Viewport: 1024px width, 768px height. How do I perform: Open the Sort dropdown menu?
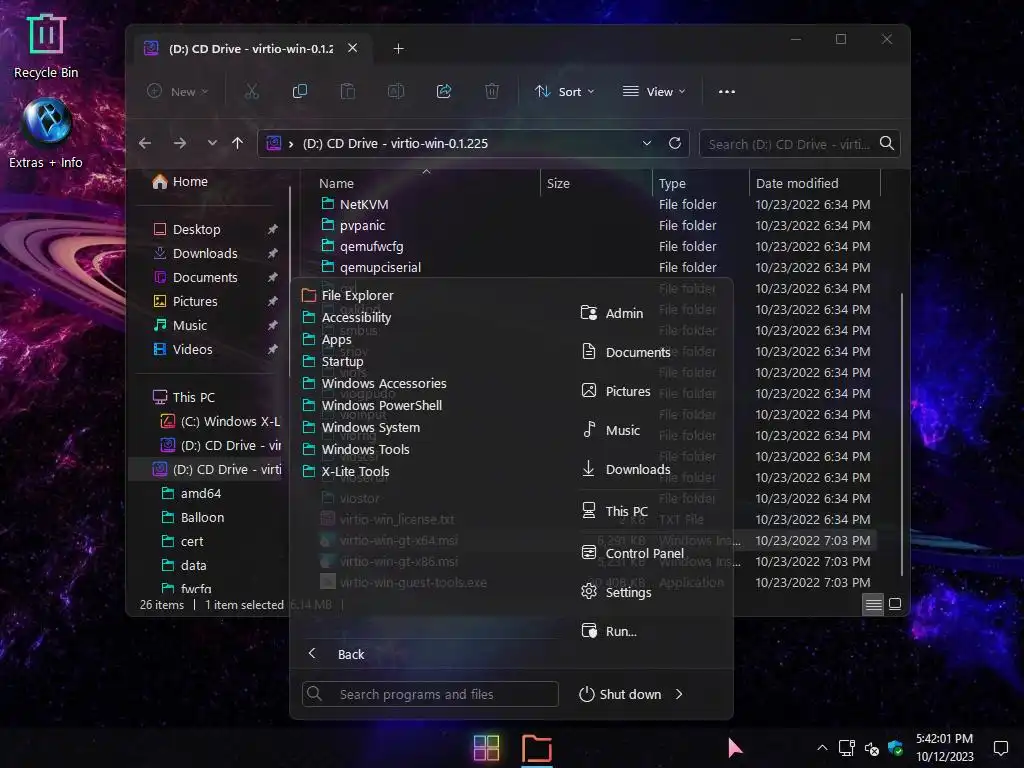tap(565, 91)
